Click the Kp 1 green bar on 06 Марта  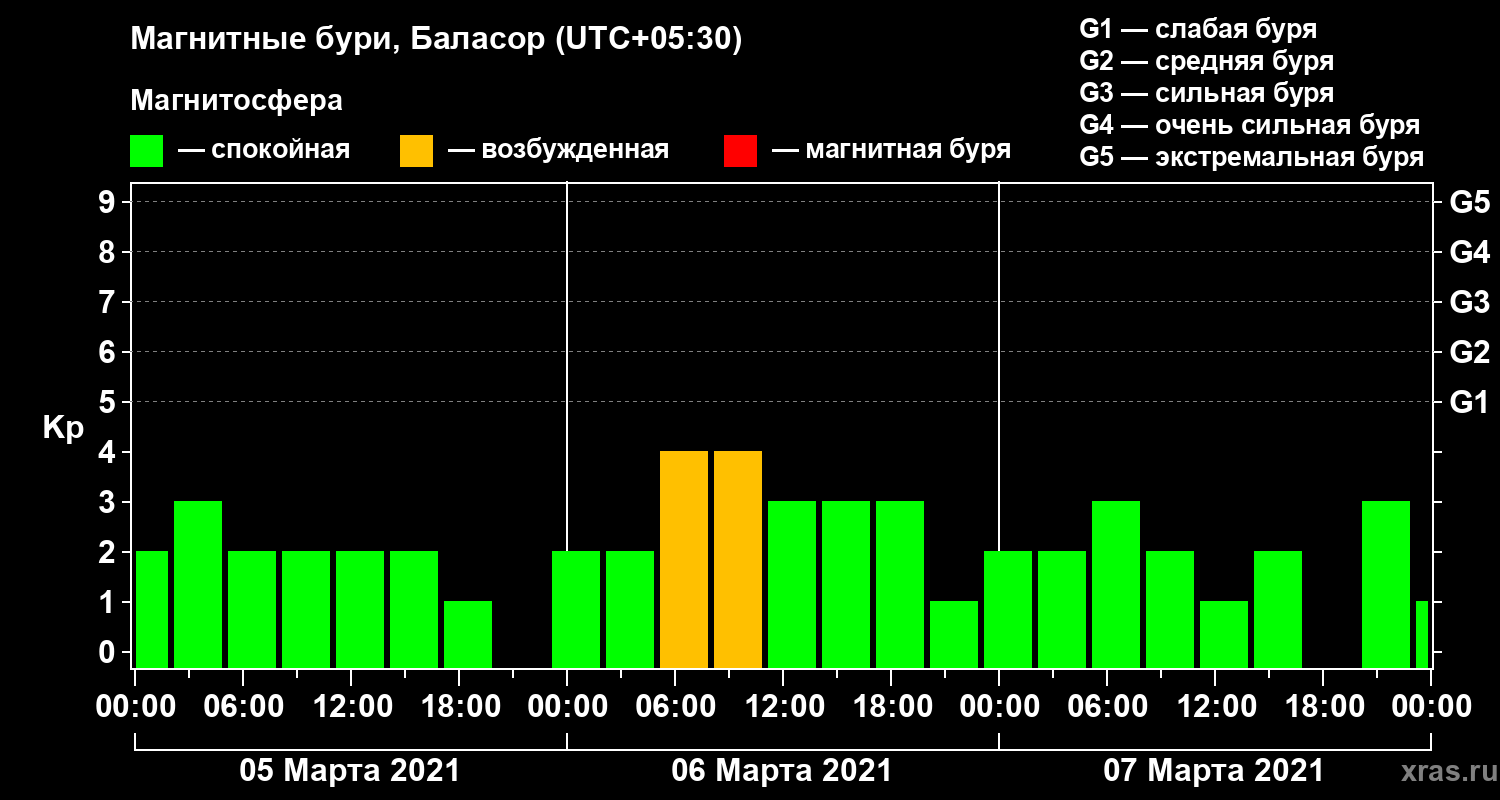pos(954,634)
